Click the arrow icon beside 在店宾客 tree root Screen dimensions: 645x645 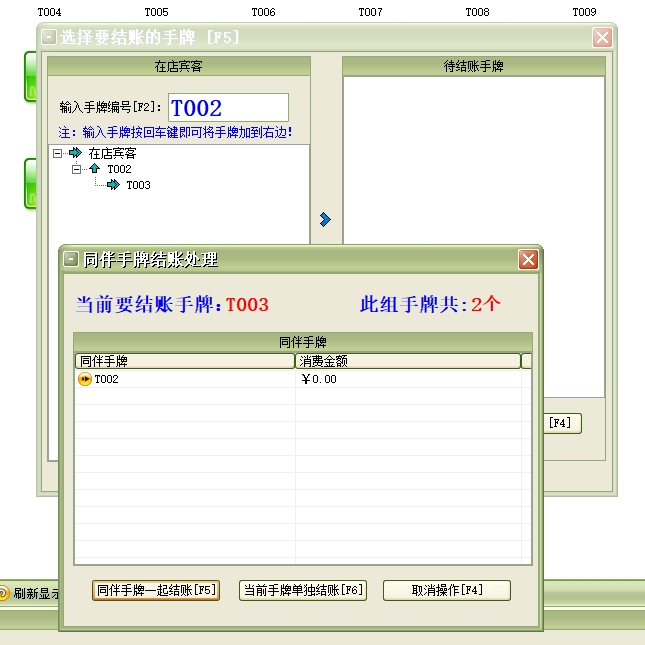click(76, 153)
